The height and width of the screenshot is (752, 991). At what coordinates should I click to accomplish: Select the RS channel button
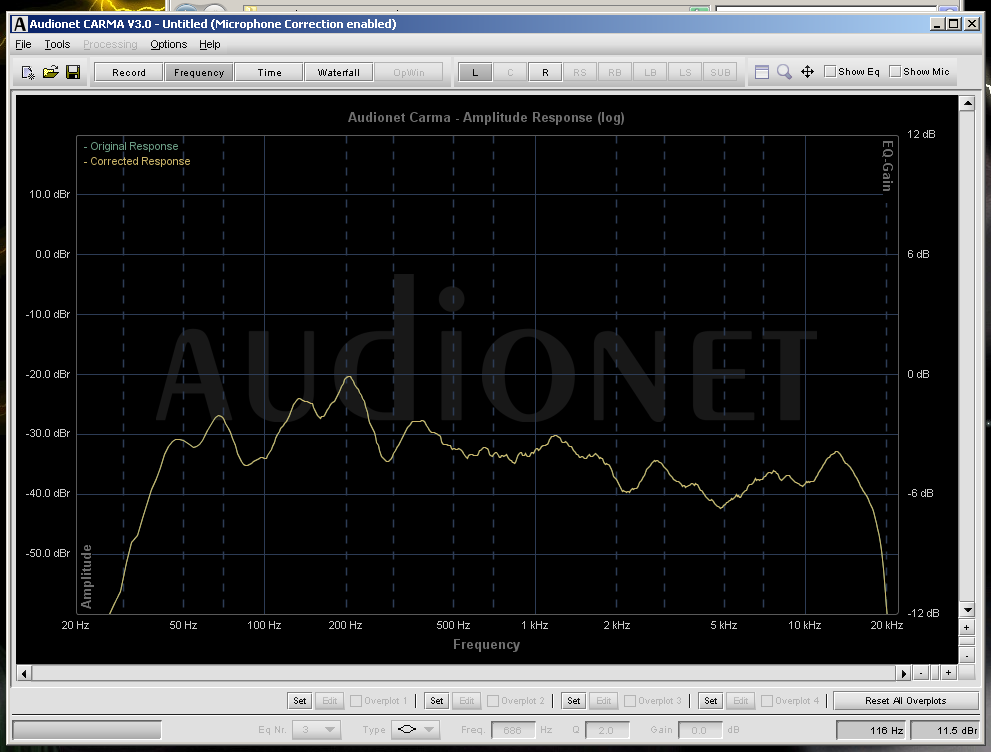coord(580,73)
